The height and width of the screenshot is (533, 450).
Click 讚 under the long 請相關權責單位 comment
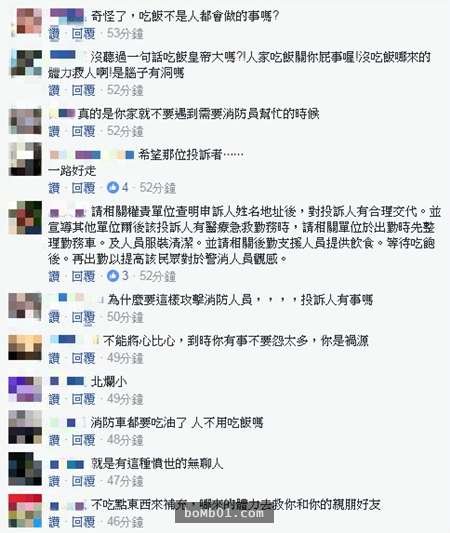coord(54,276)
